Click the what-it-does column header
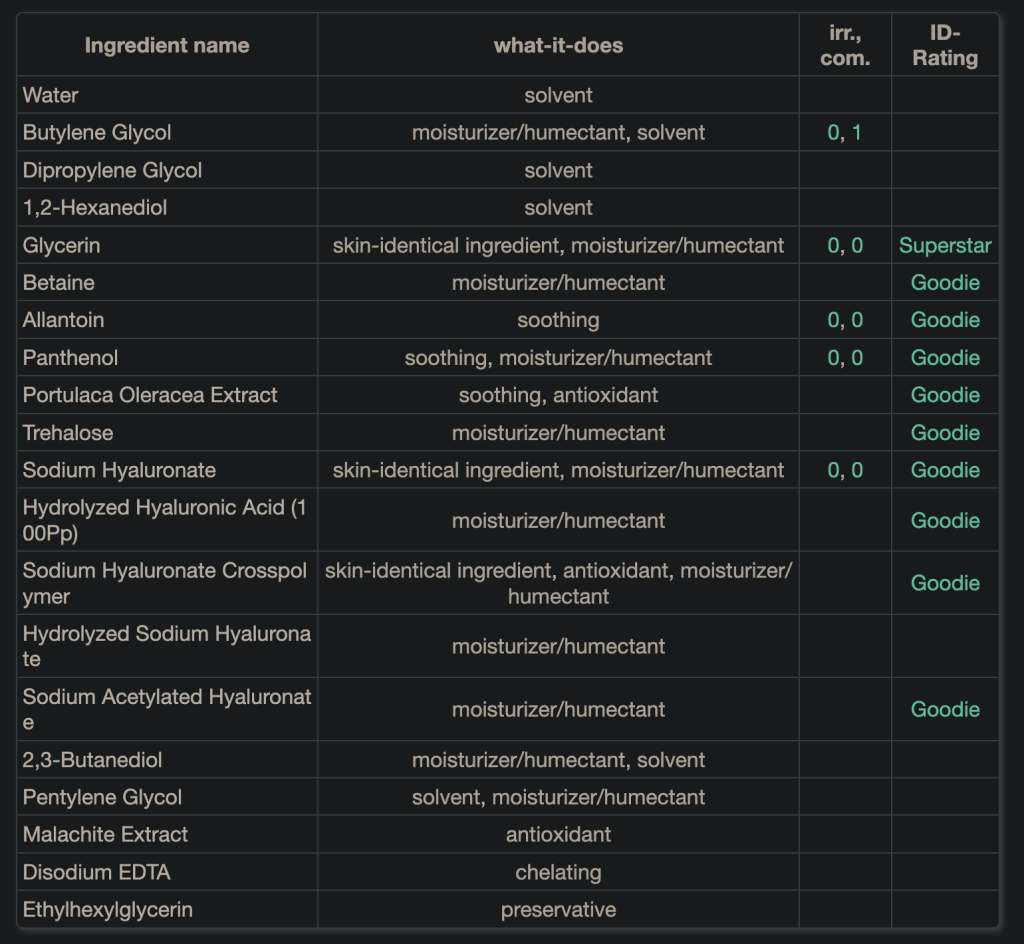Viewport: 1024px width, 944px height. pos(558,45)
